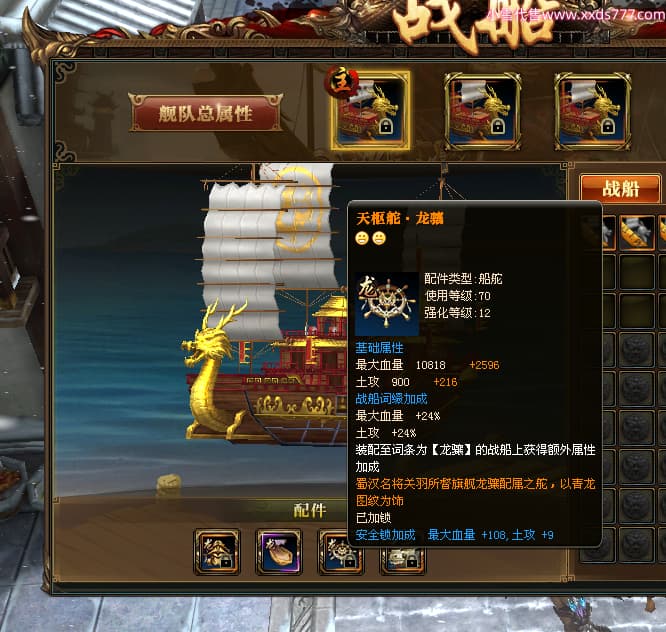The height and width of the screenshot is (632, 666).
Task: Click the topmost lion-head locked inventory slot
Action: (636, 350)
